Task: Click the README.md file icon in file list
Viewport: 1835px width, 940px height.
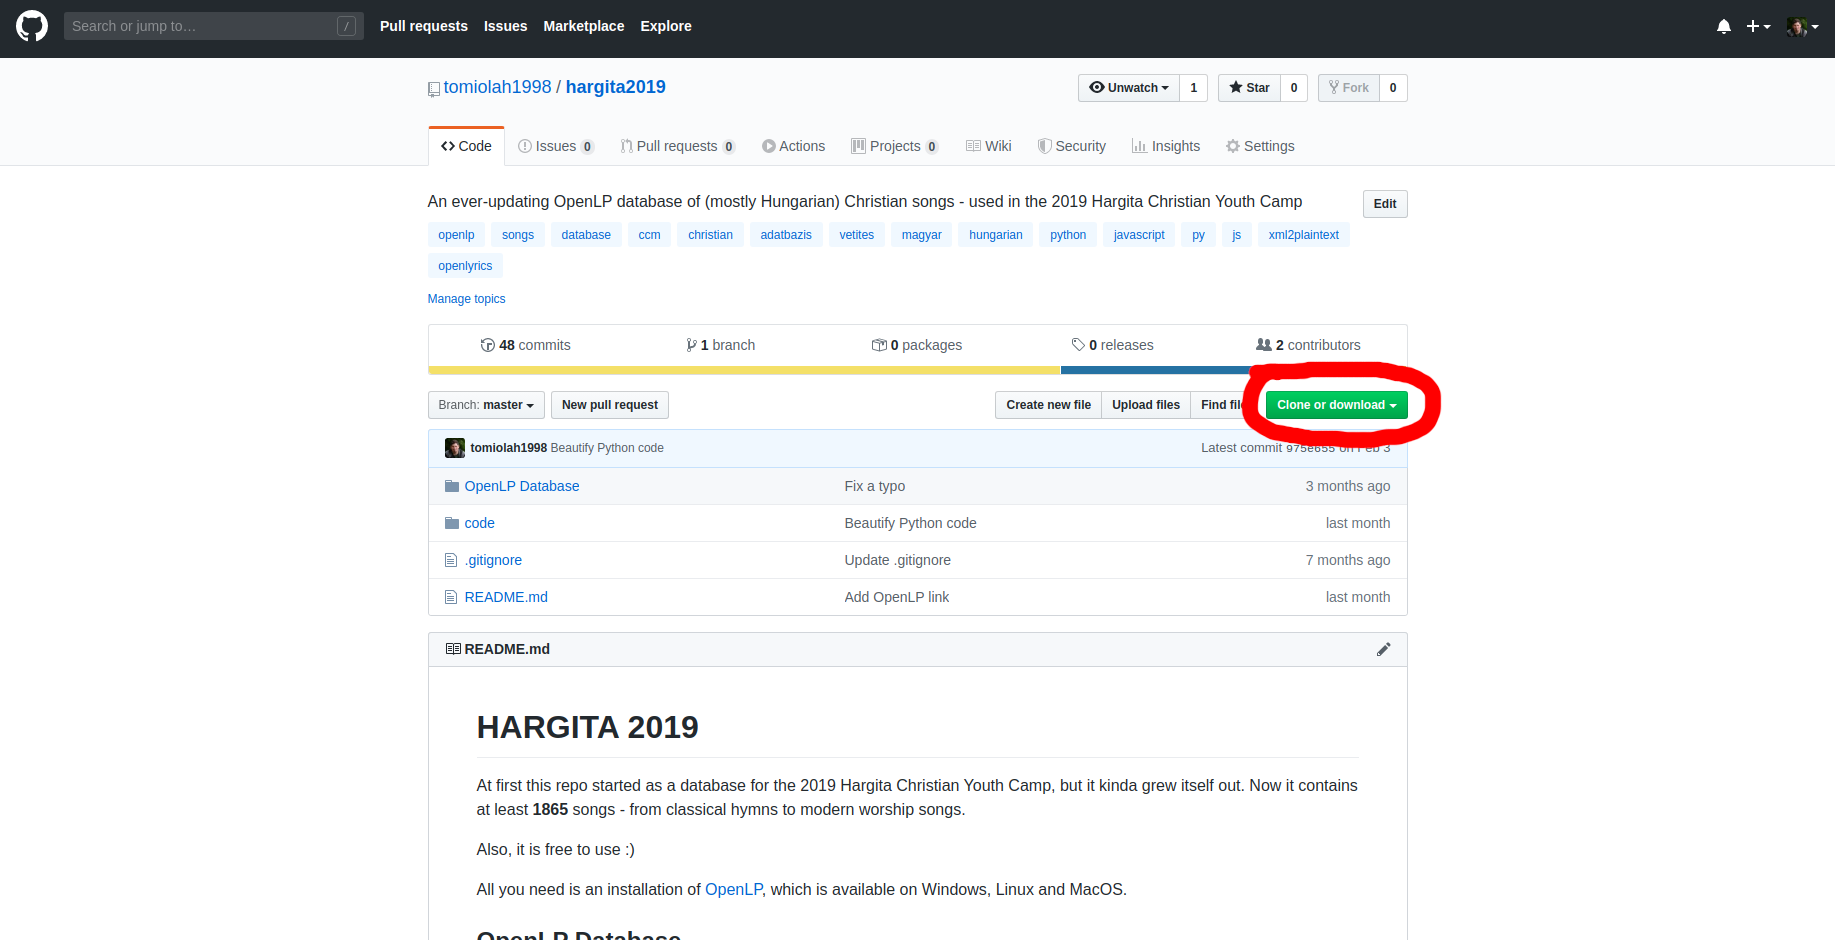Action: pos(451,597)
